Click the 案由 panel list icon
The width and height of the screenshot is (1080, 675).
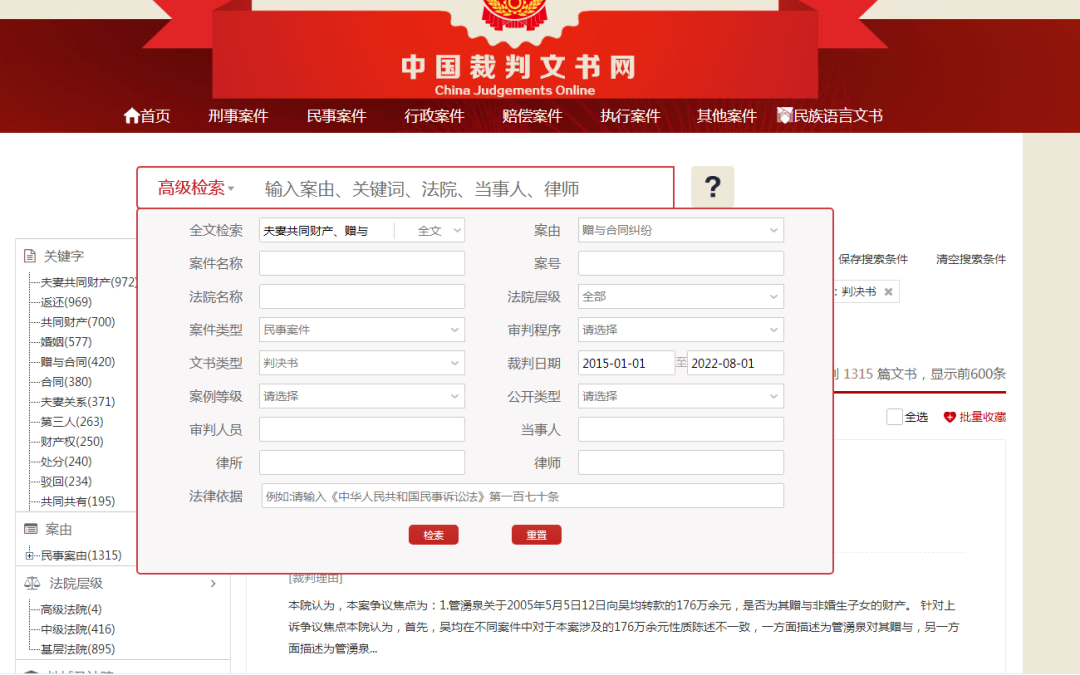coord(31,529)
